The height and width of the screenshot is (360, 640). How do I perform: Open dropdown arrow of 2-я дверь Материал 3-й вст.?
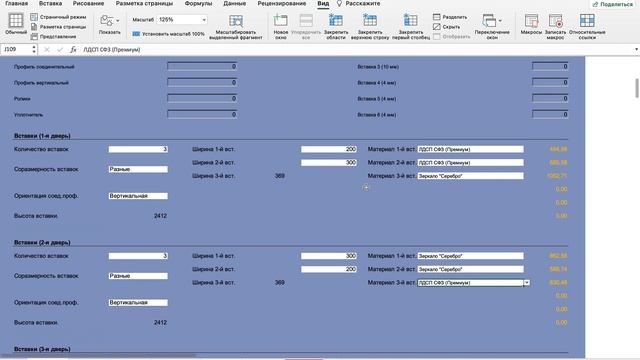point(527,282)
